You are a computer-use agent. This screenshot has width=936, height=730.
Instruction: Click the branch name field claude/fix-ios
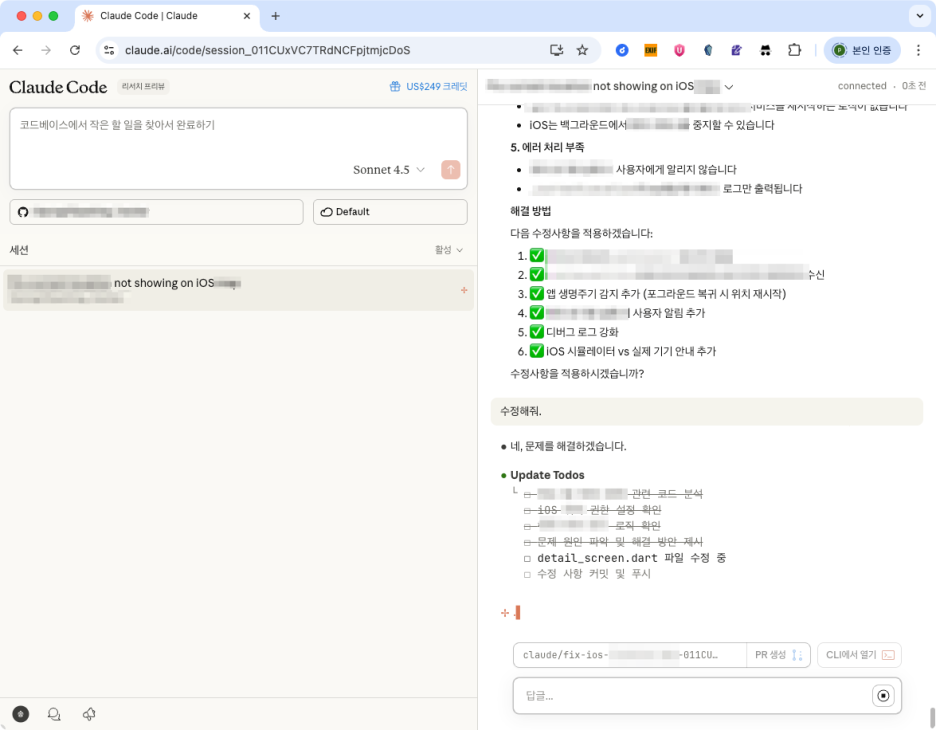[629, 655]
